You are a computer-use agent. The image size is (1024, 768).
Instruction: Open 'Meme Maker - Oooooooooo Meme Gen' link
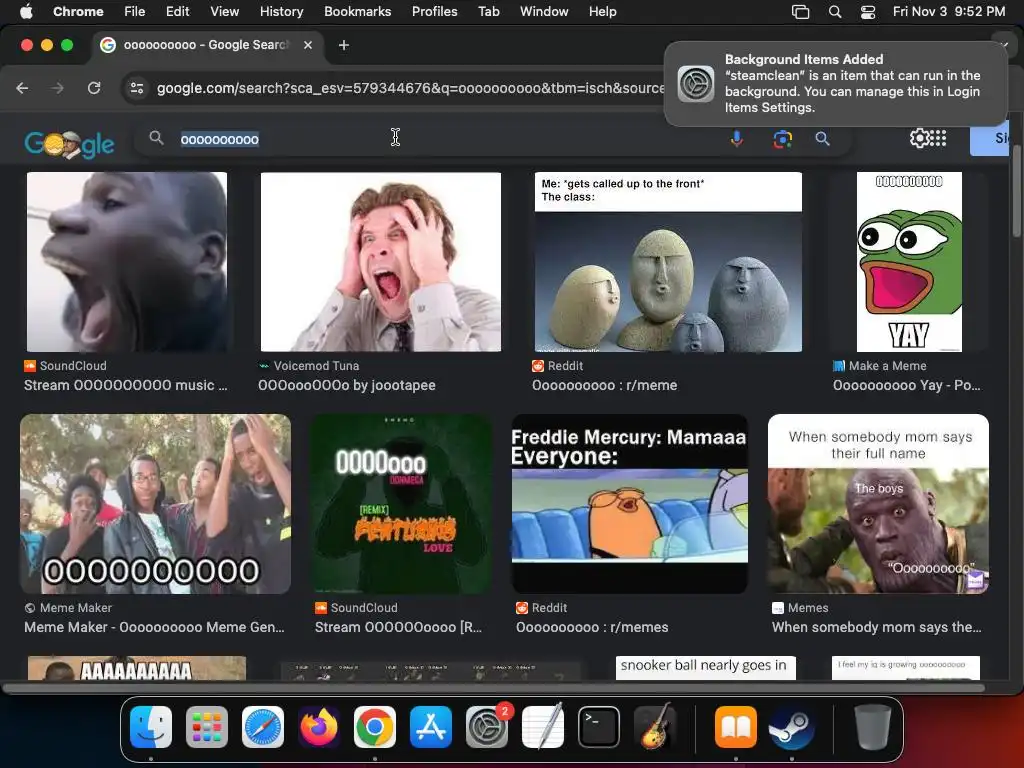coord(154,627)
